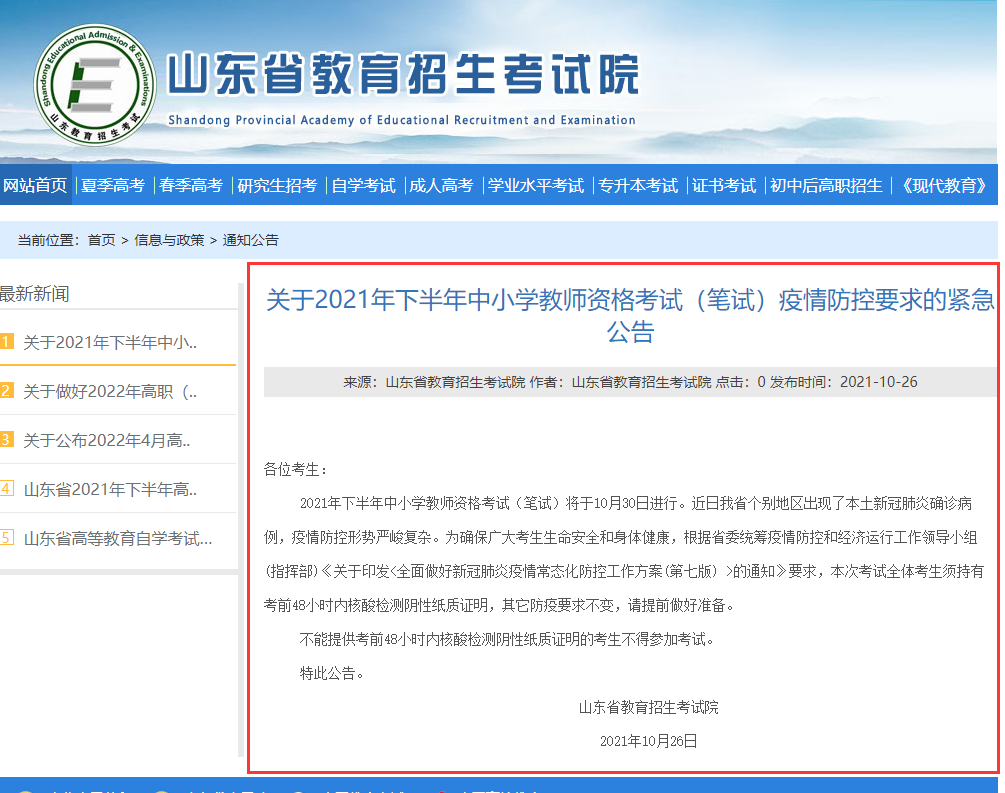Switch to the 夏季高考 tab
Image resolution: width=1005 pixels, height=793 pixels.
(x=113, y=185)
